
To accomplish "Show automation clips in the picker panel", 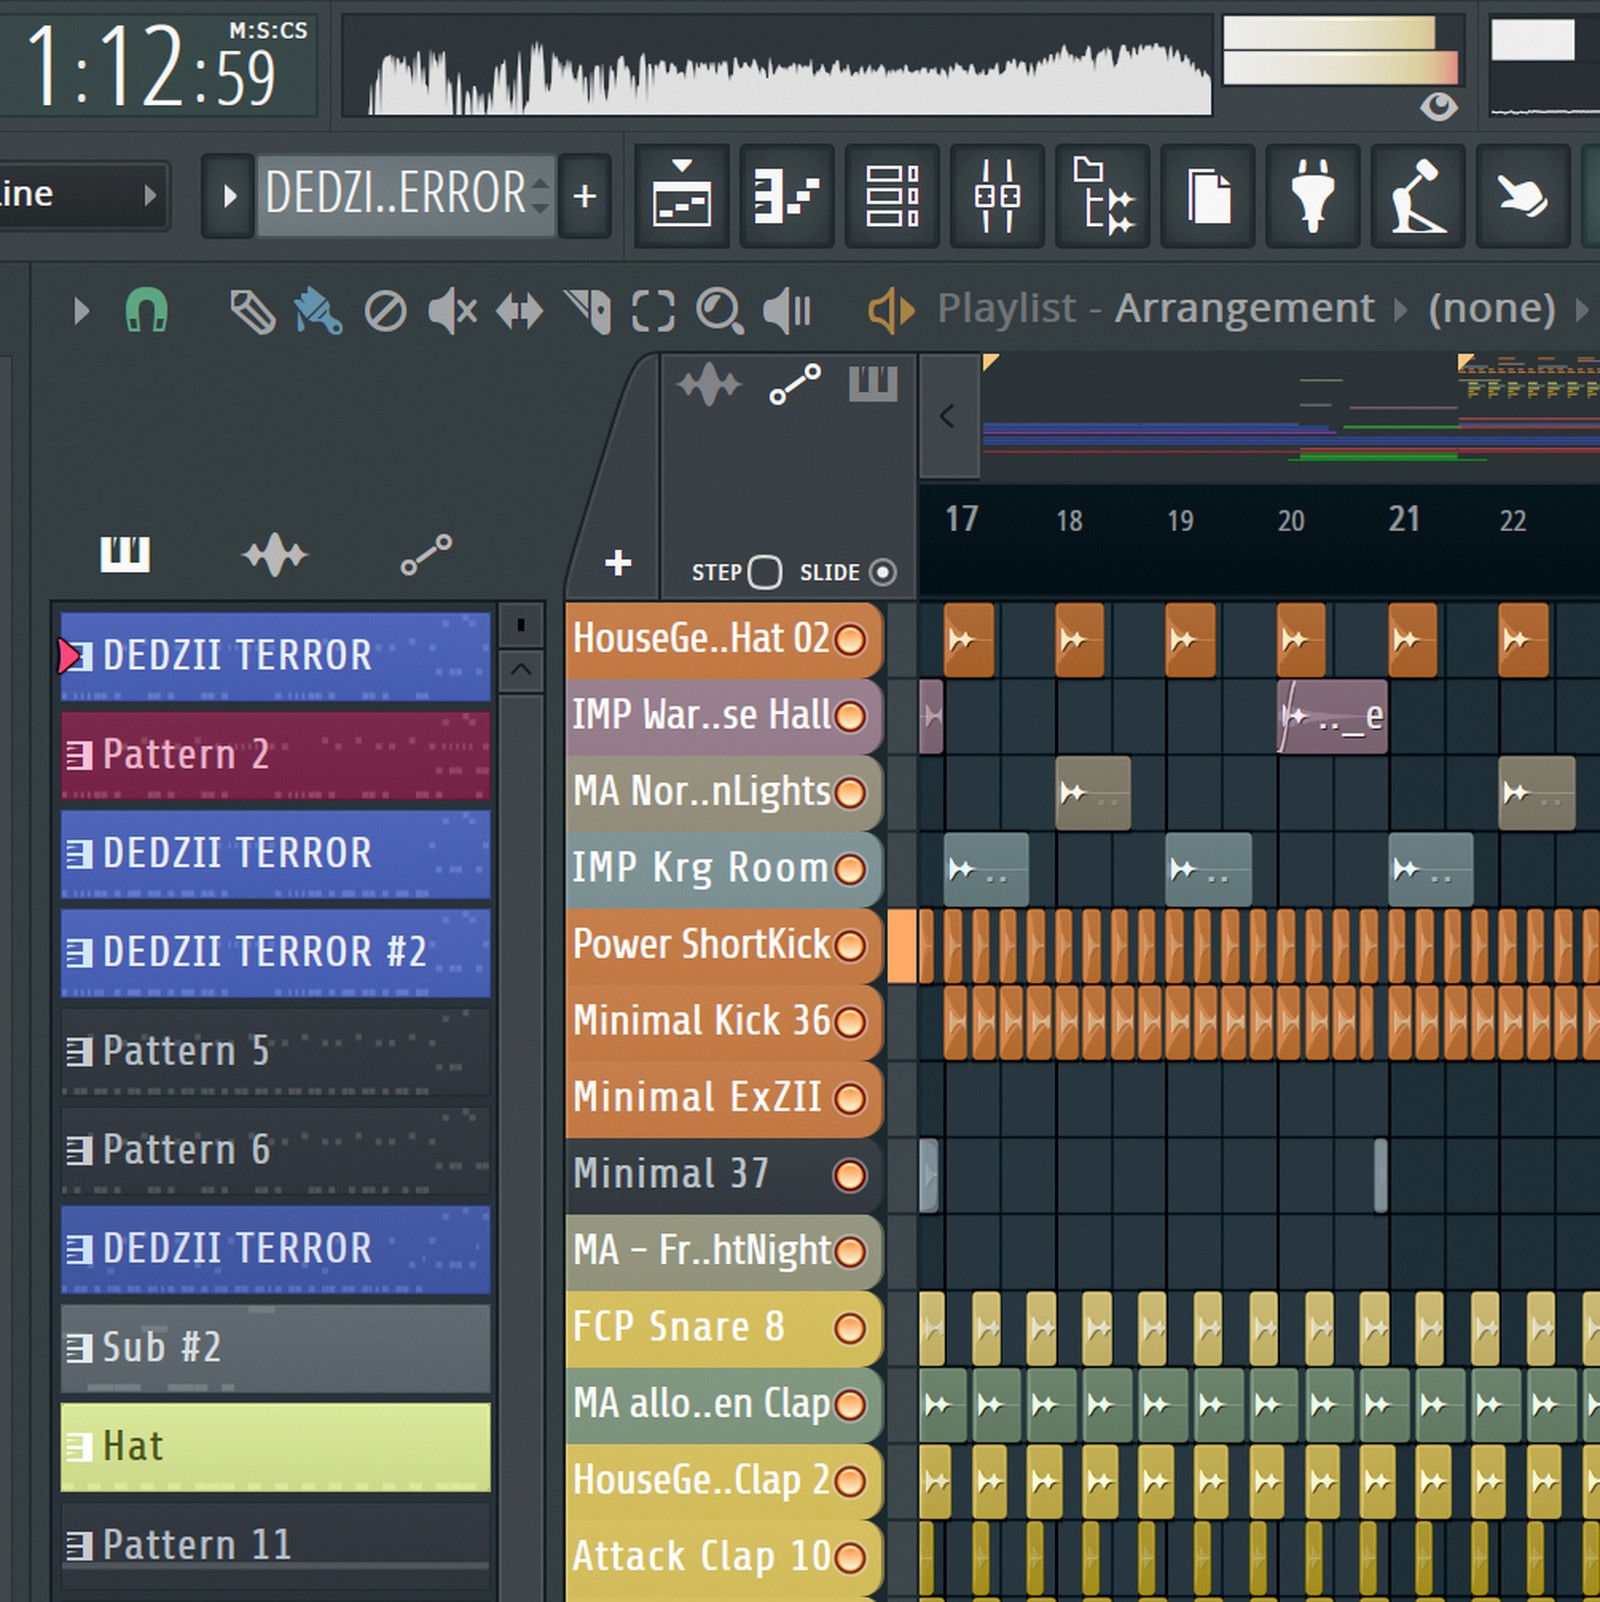I will (426, 554).
